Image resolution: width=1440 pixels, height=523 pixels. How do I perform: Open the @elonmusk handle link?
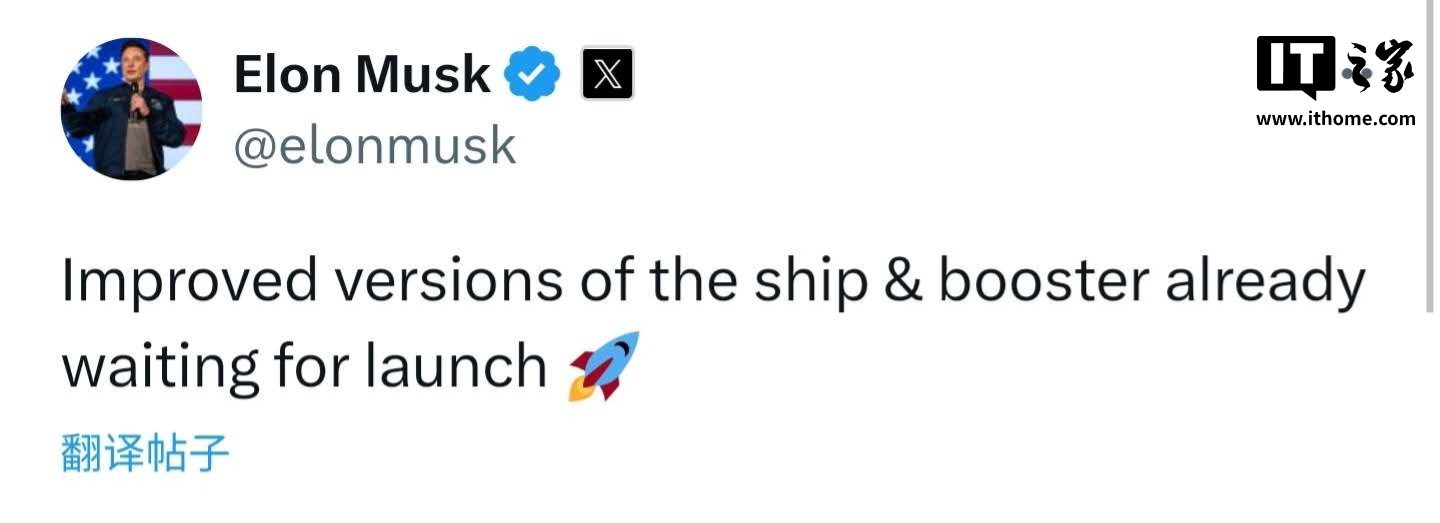375,146
